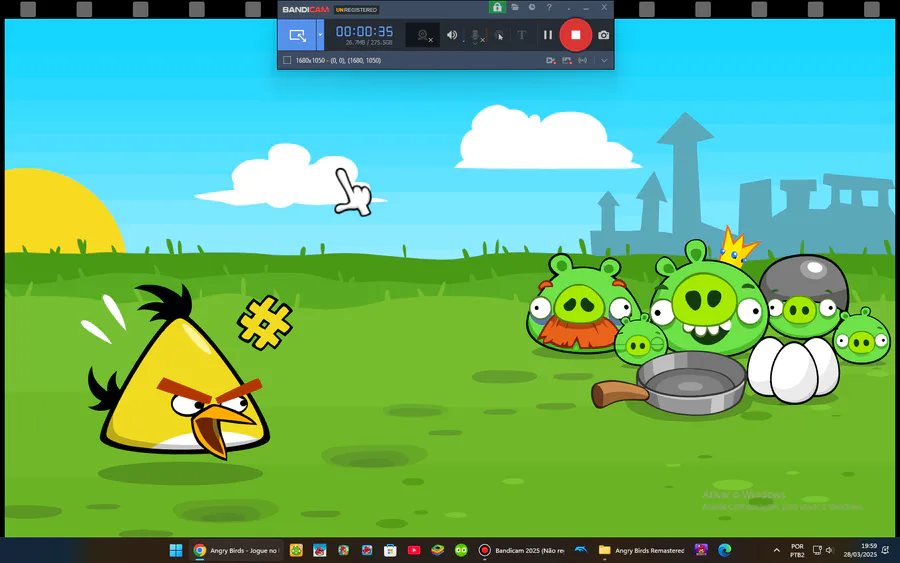The width and height of the screenshot is (900, 563).
Task: Expand Bandicam panel with bottom chevron
Action: [x=604, y=60]
